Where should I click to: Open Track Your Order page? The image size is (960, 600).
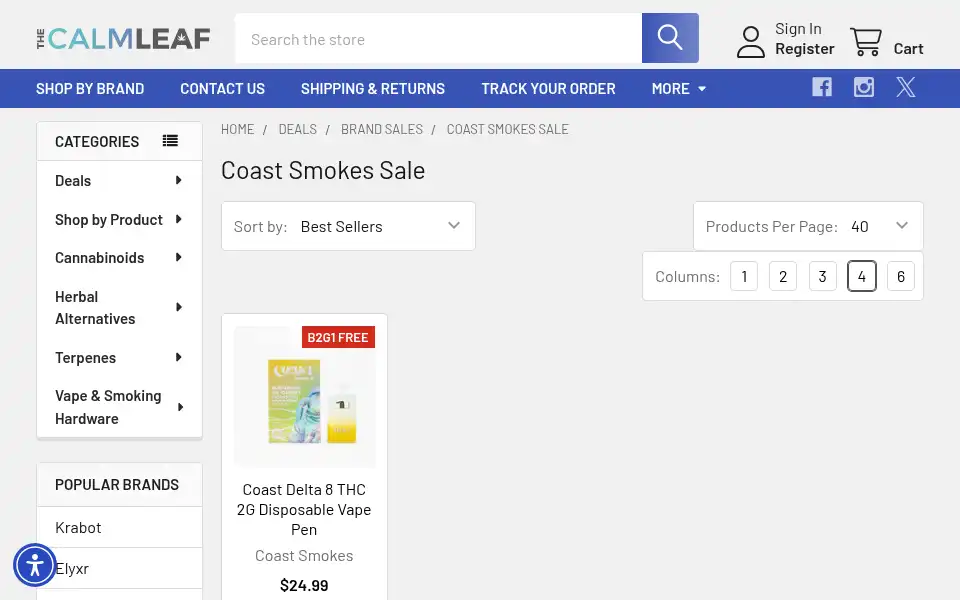pyautogui.click(x=548, y=89)
